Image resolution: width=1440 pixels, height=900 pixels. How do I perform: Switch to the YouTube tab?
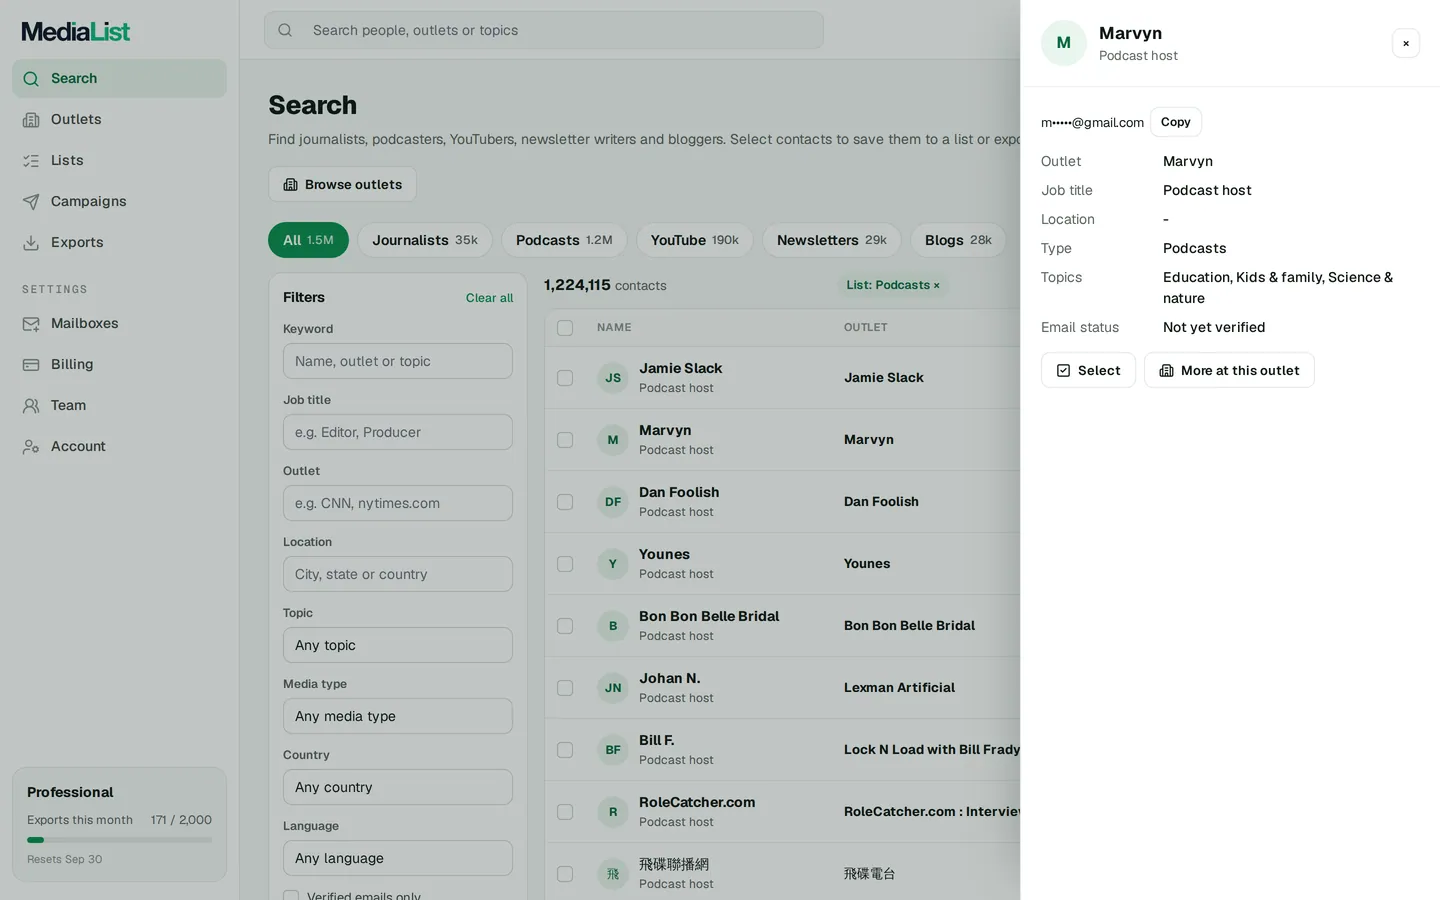click(695, 240)
